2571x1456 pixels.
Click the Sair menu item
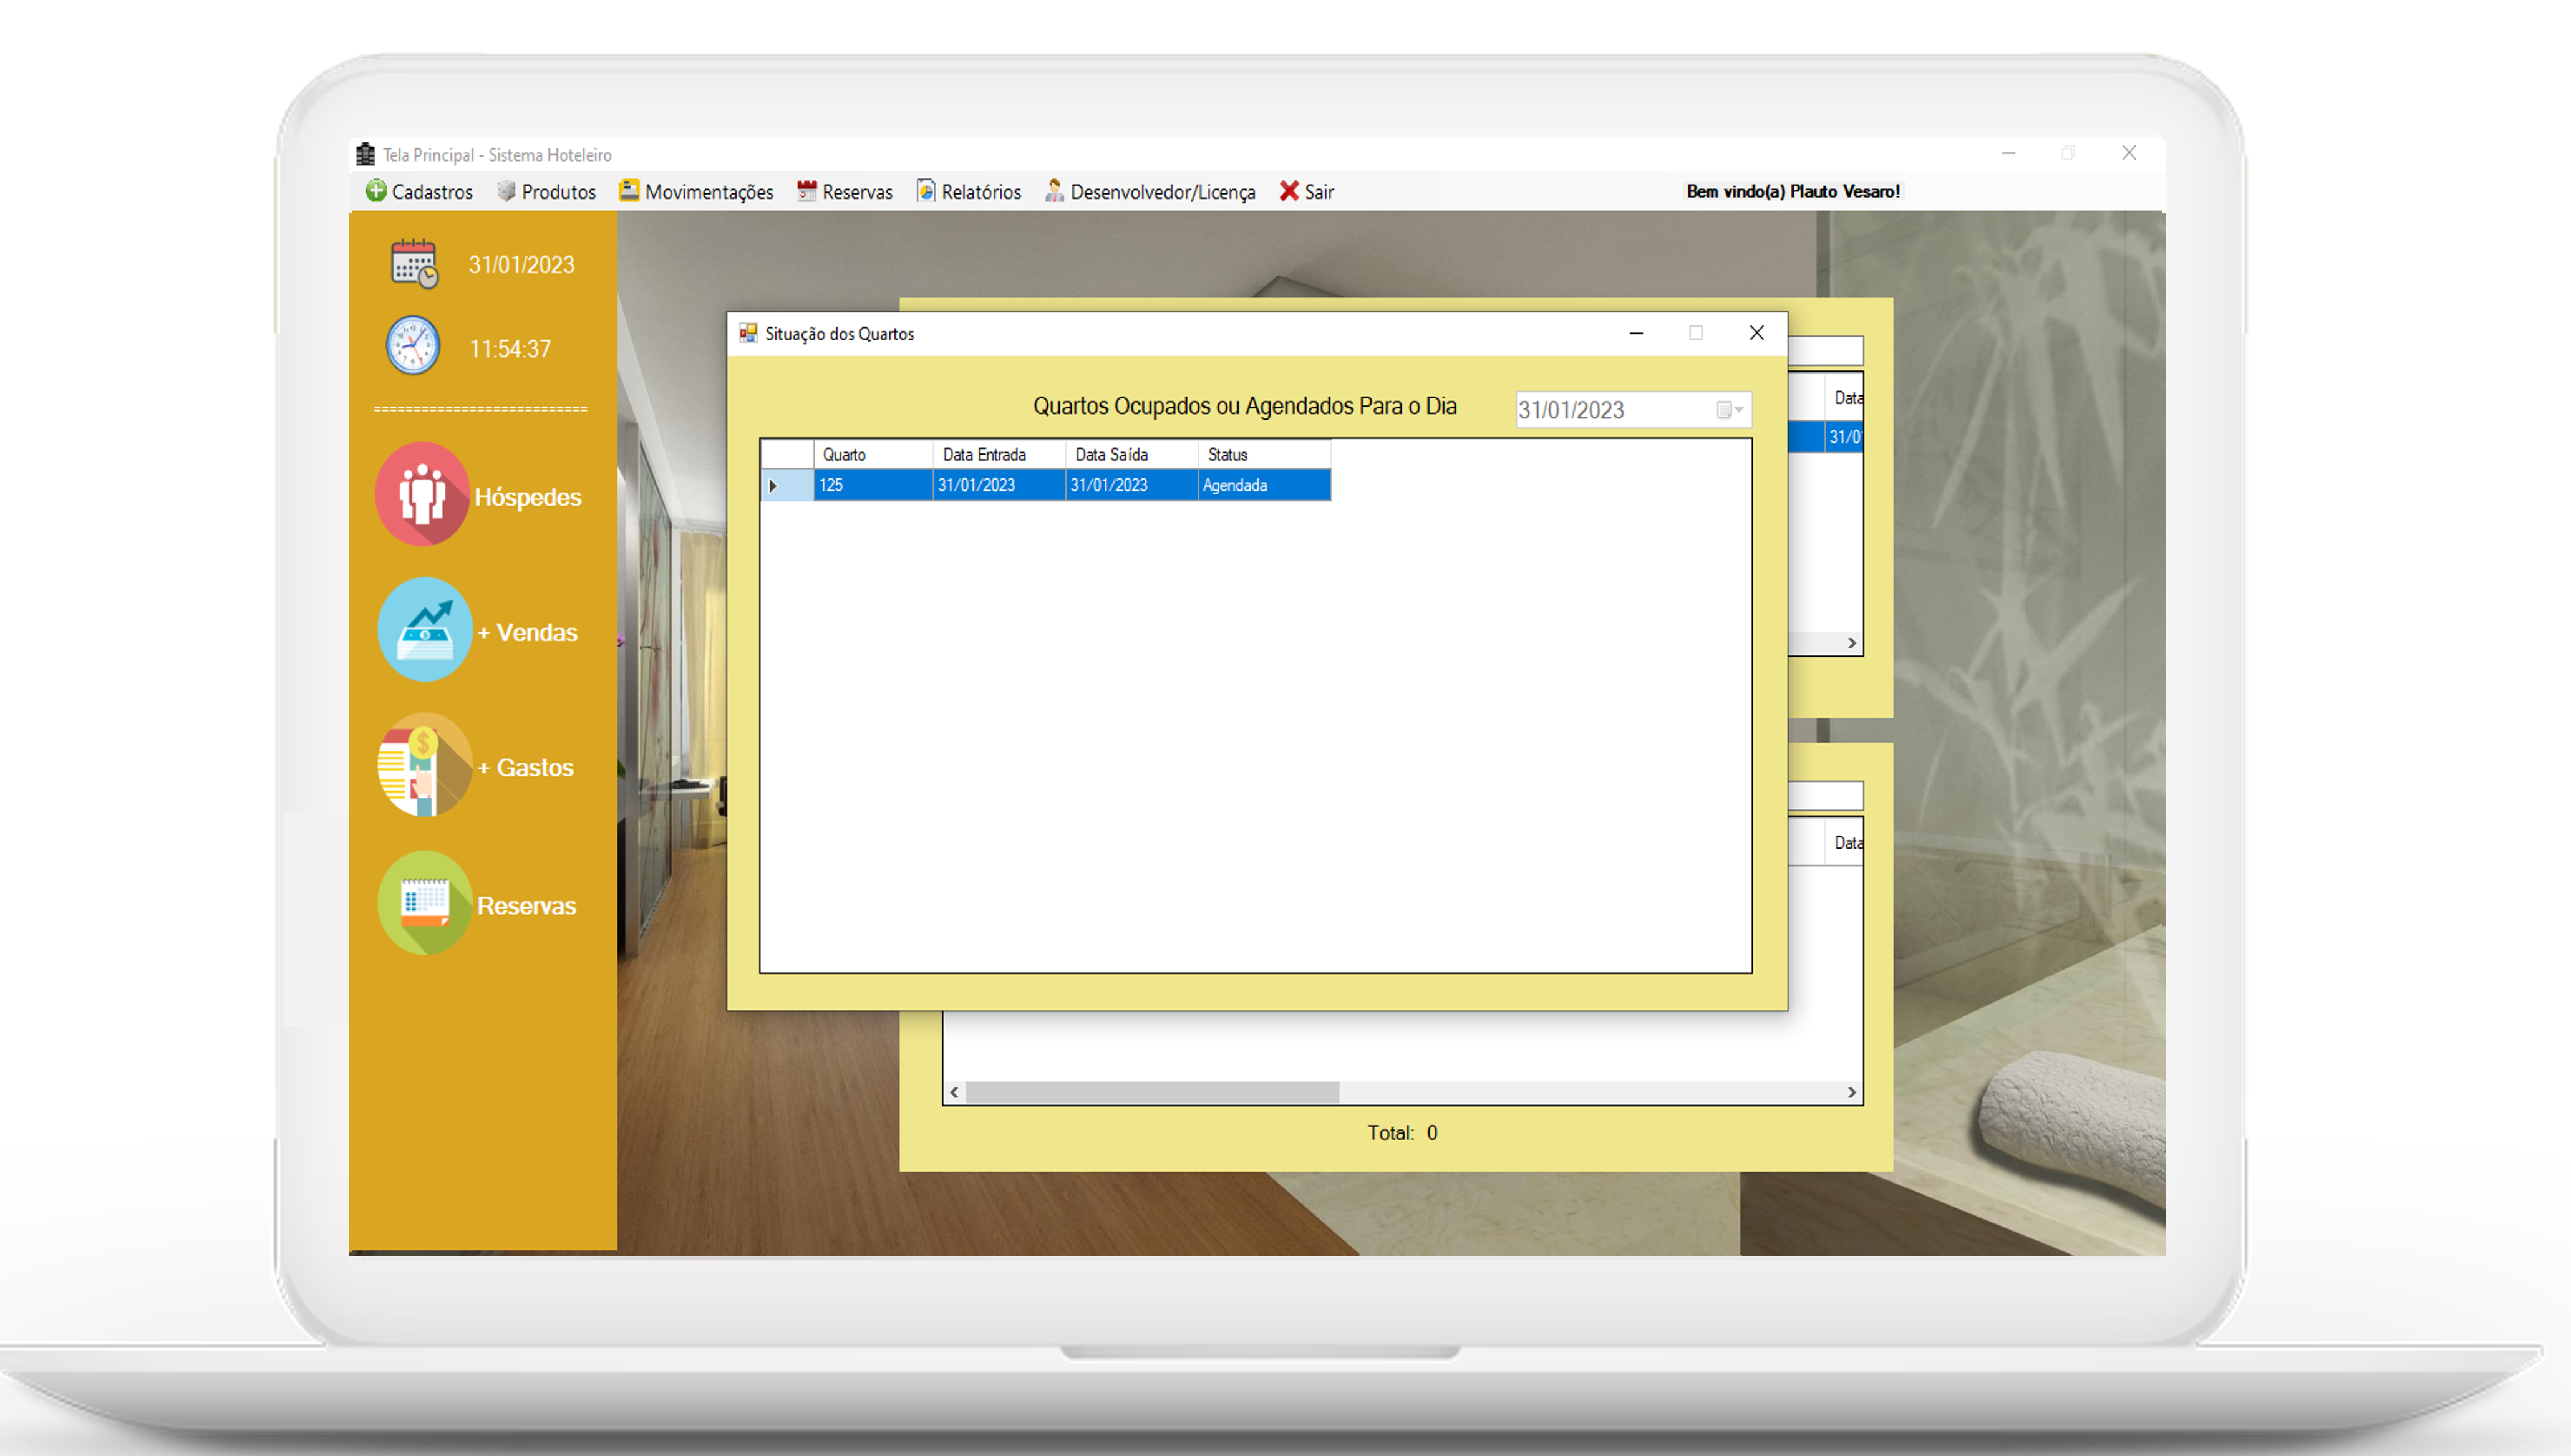coord(1307,191)
